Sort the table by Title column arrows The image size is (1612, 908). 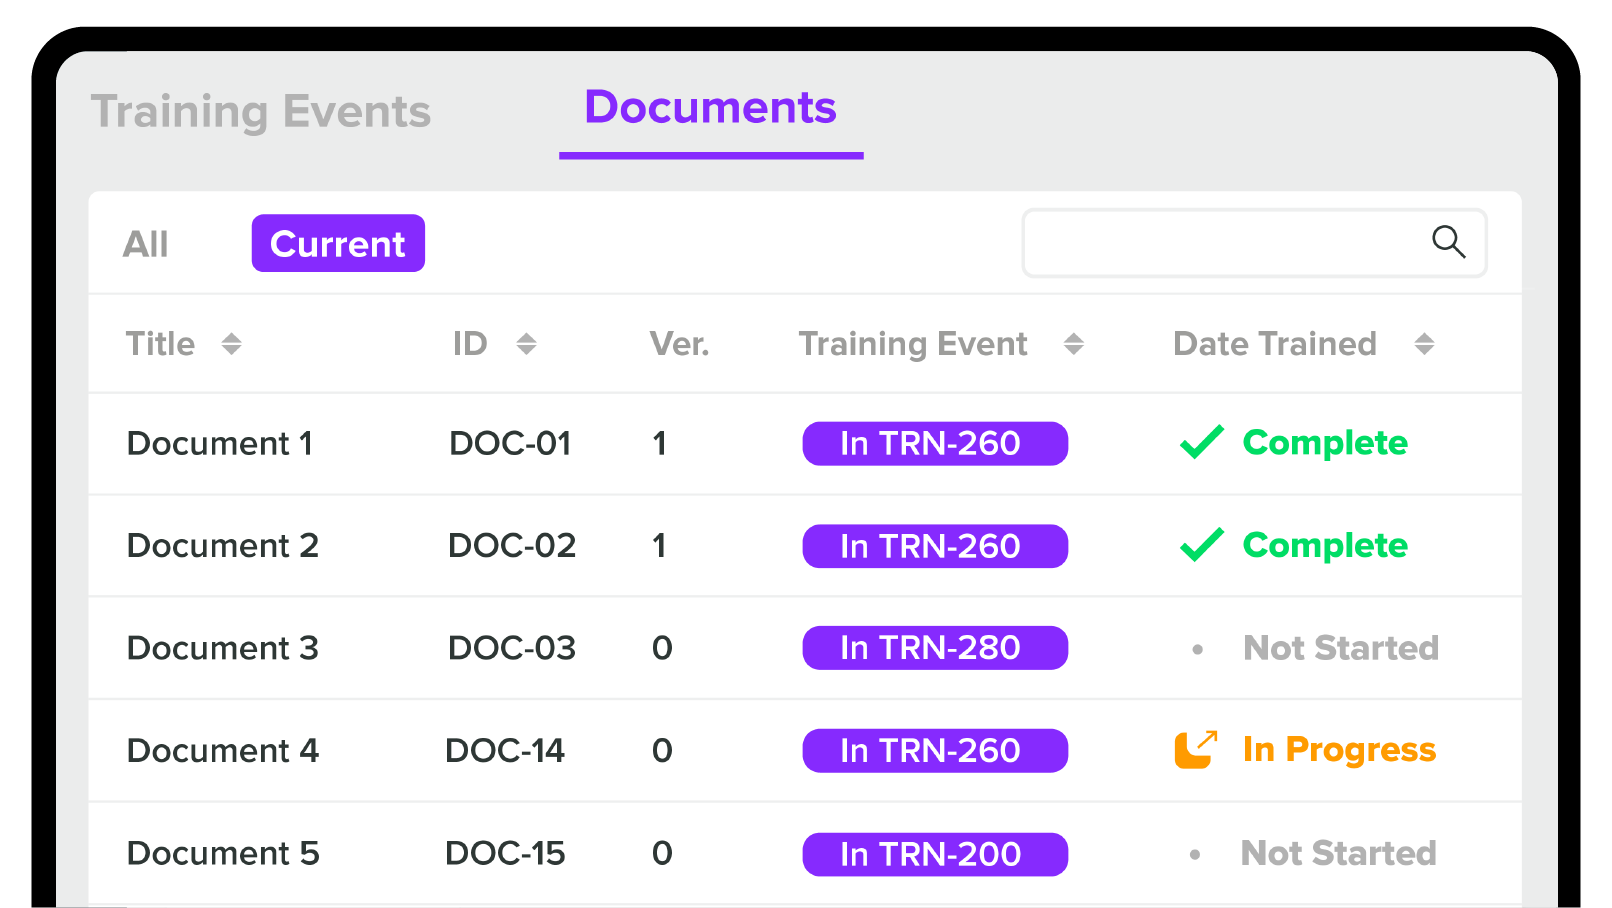[231, 344]
